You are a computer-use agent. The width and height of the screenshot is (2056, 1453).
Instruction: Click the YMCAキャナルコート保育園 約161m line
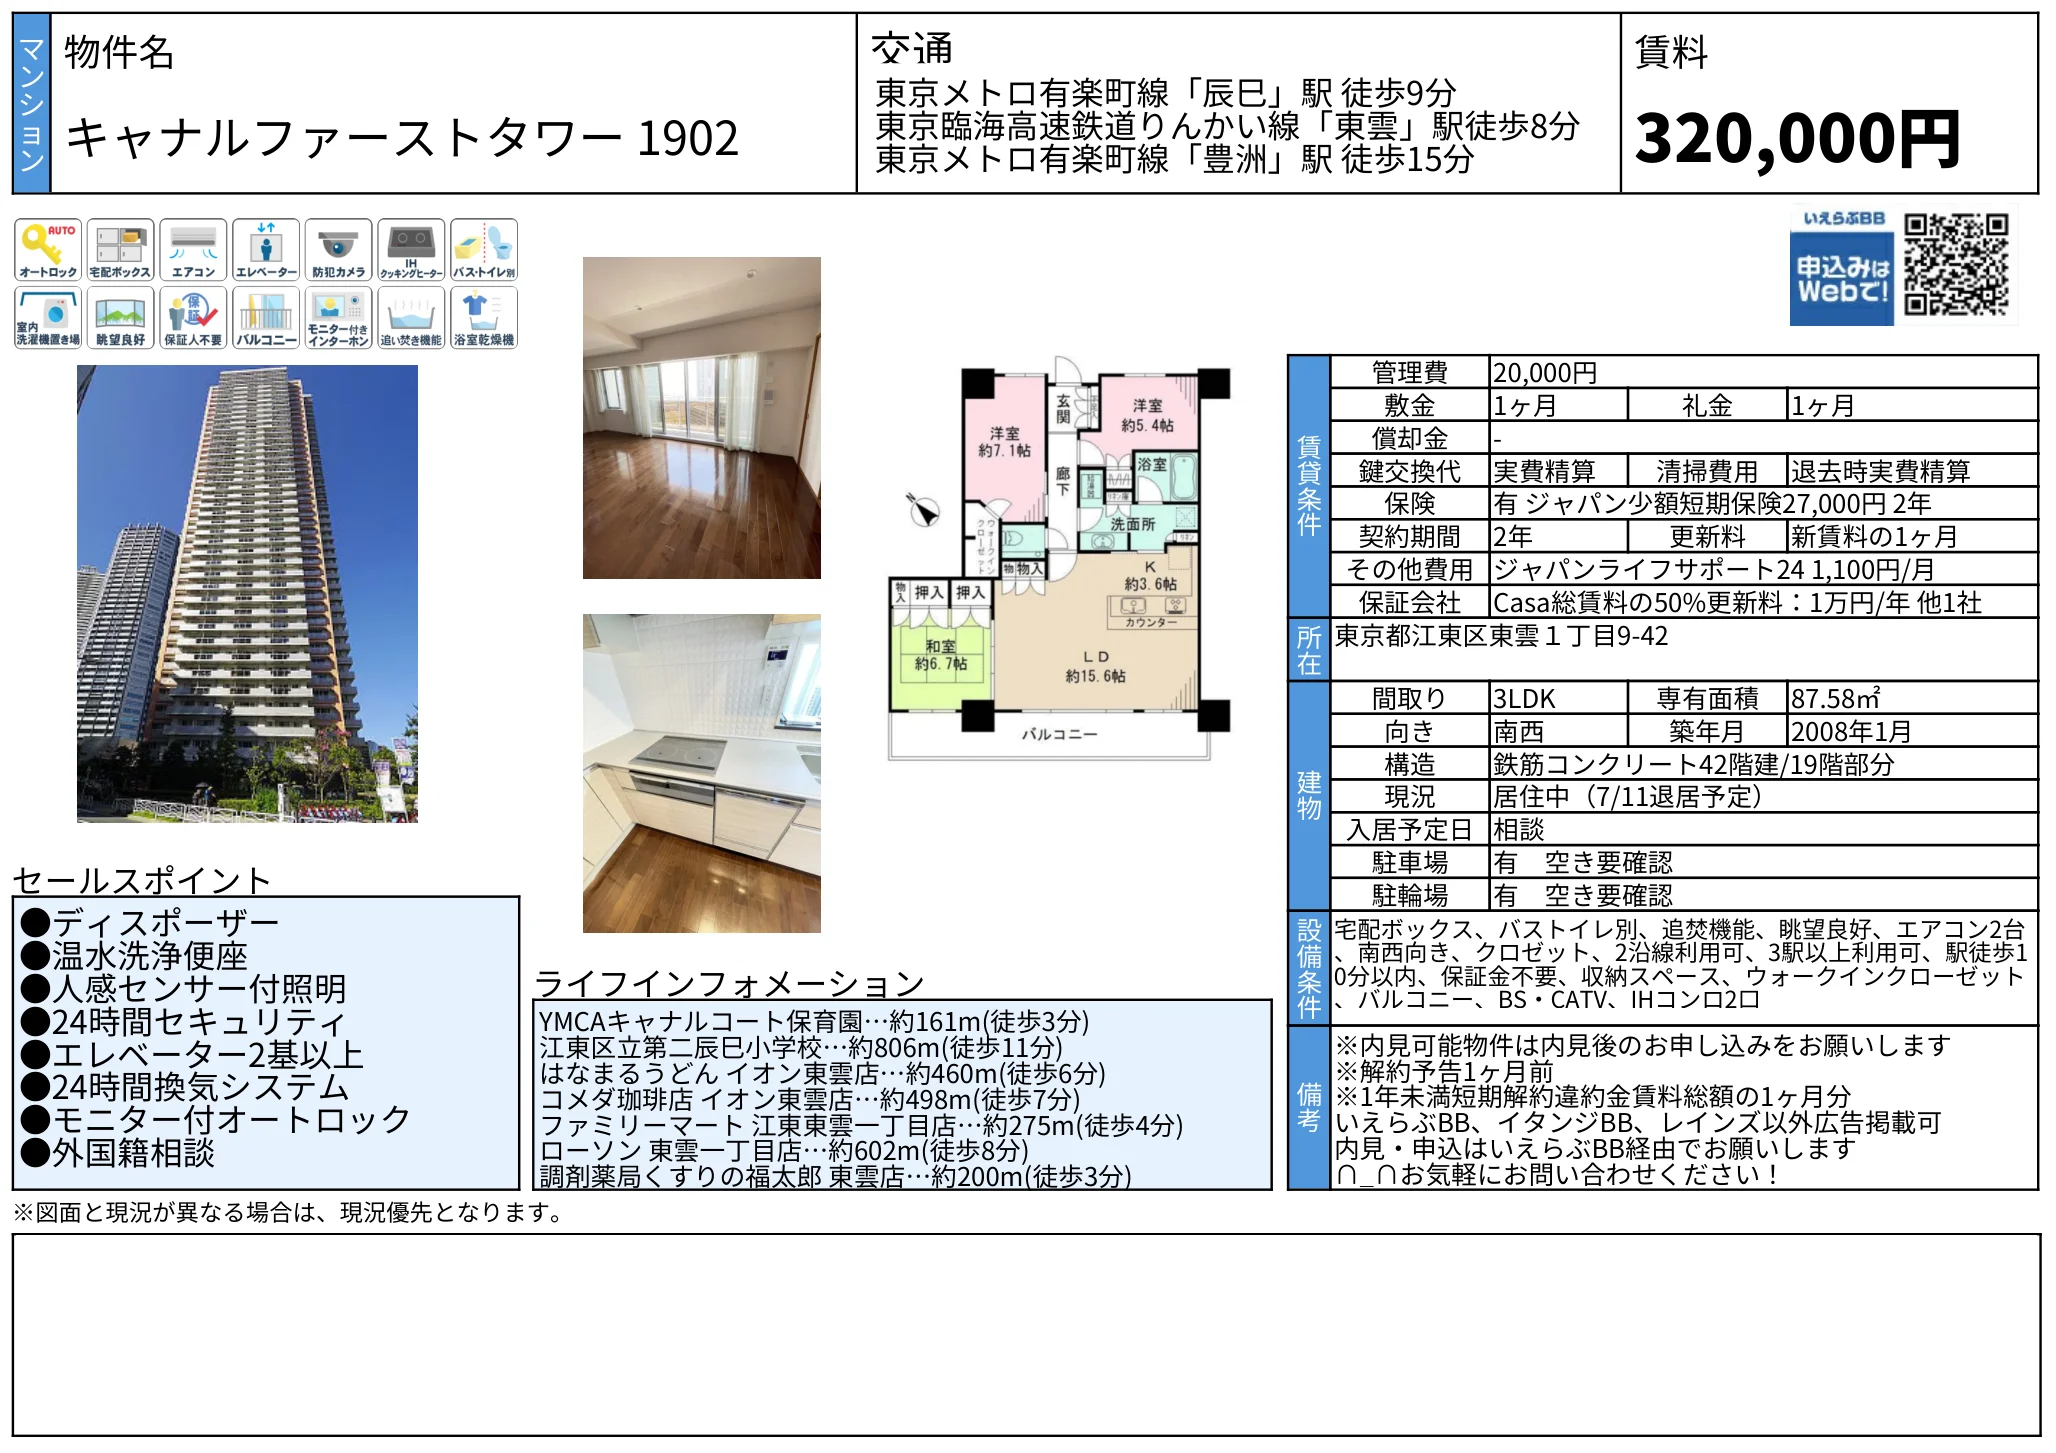tap(814, 1022)
